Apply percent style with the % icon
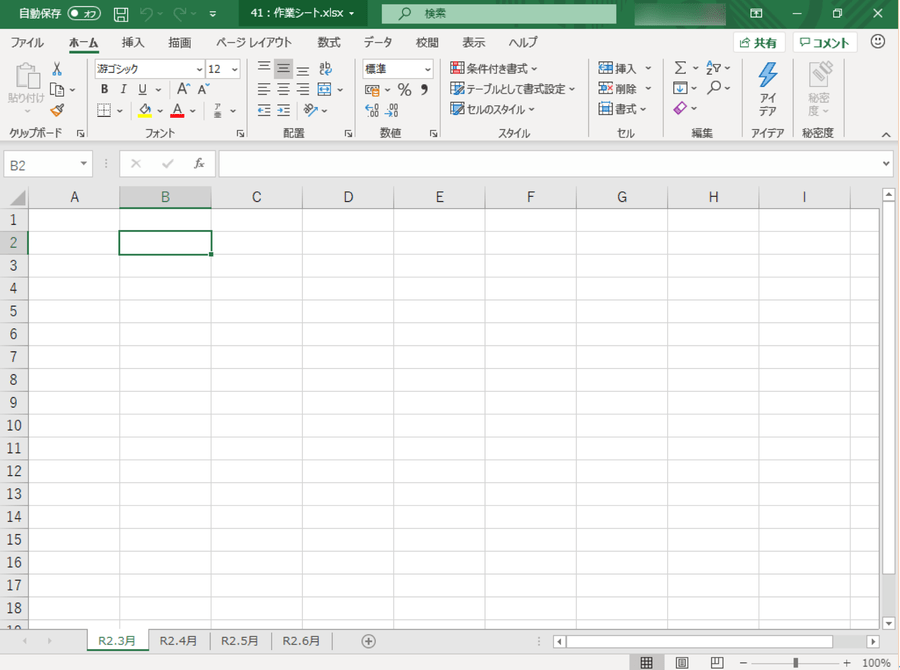Viewport: 900px width, 670px height. 404,90
